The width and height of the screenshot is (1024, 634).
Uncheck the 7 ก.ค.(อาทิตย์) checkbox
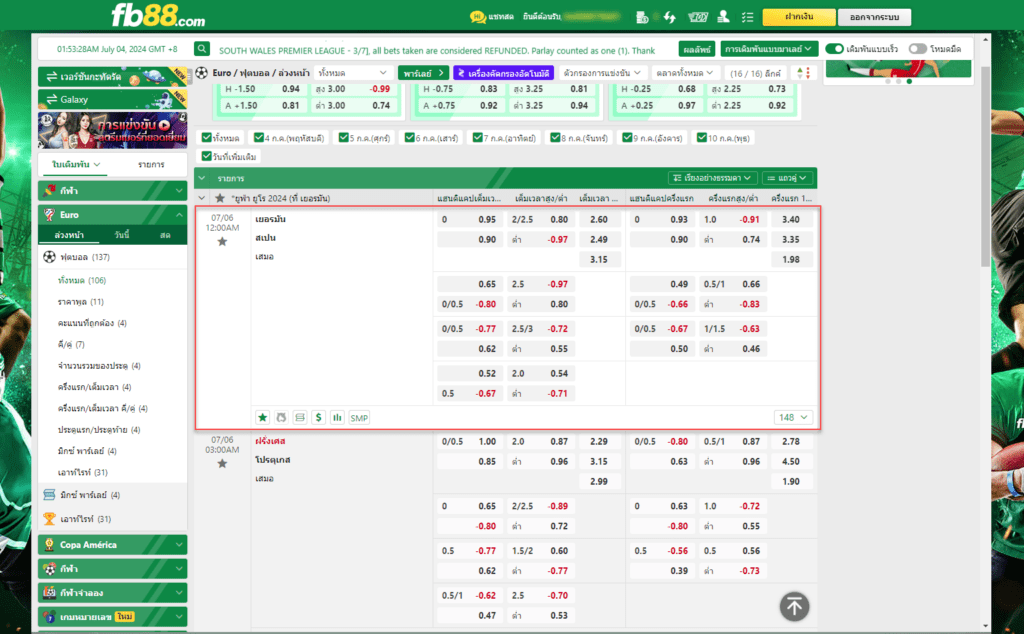click(477, 138)
